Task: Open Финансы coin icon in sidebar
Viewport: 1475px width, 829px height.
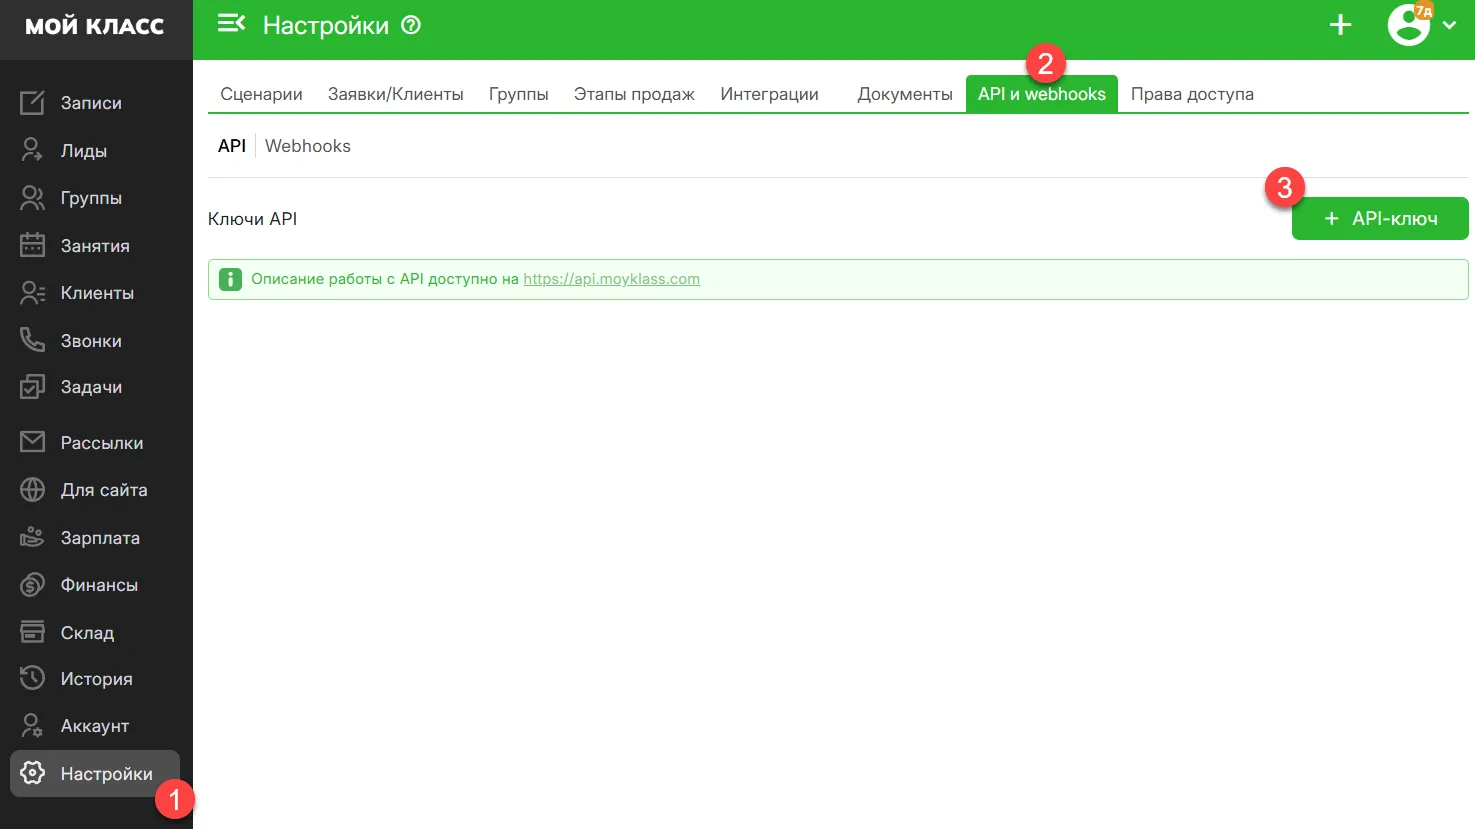Action: 32,585
